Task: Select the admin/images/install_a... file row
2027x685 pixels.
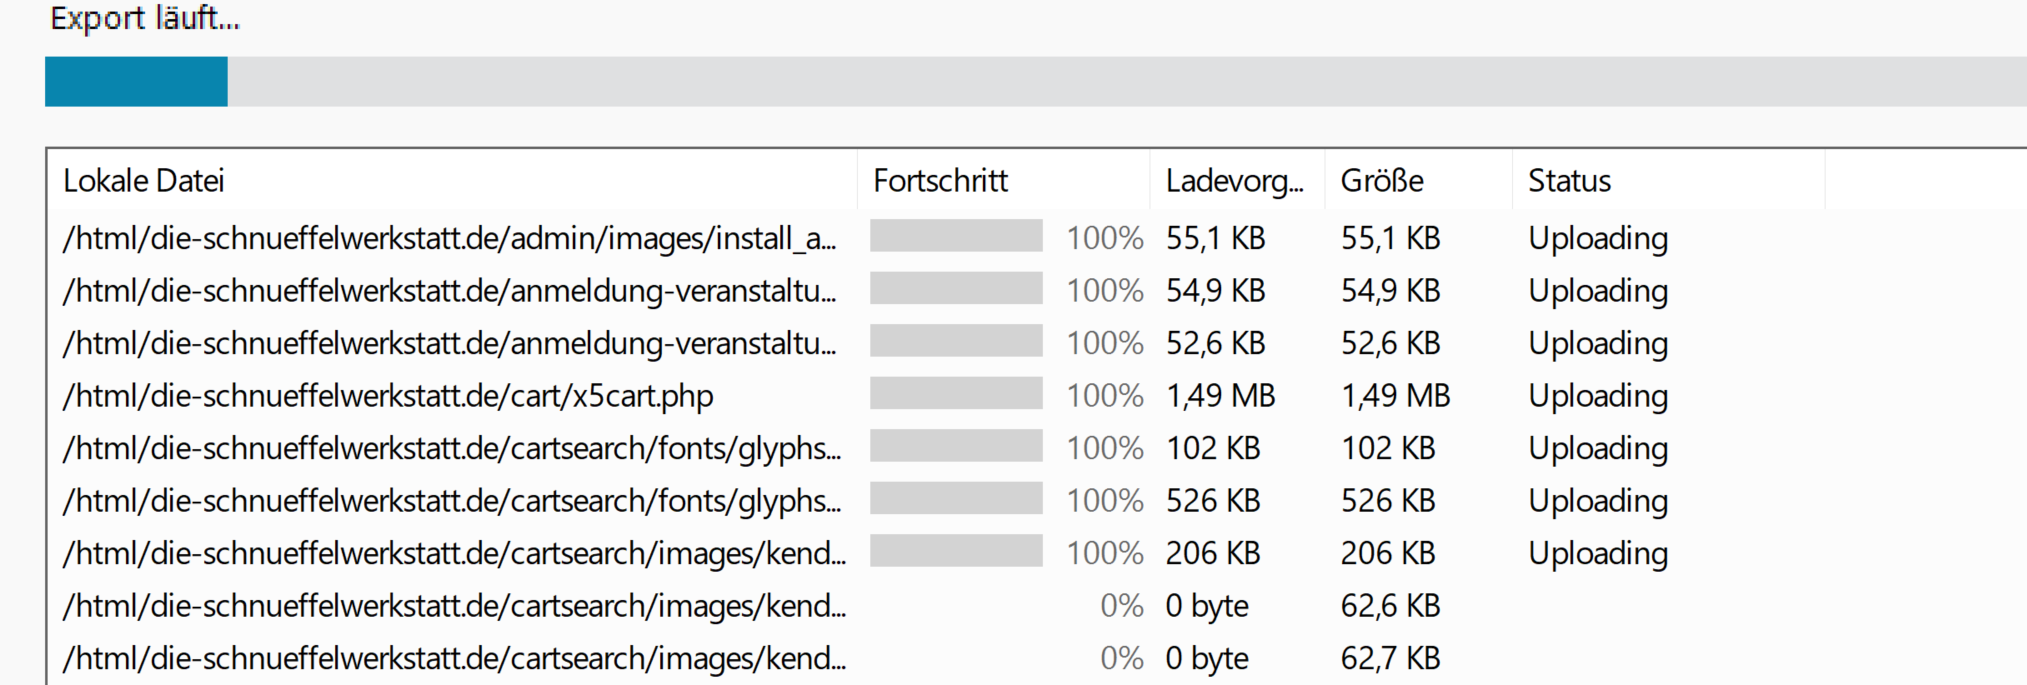Action: pyautogui.click(x=449, y=239)
